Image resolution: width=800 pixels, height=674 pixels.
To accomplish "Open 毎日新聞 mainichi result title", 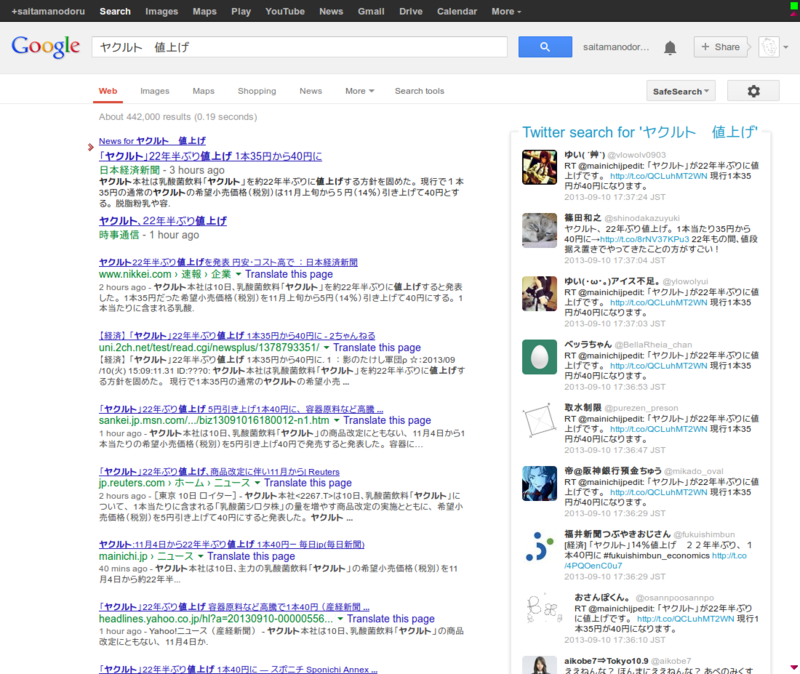I will pyautogui.click(x=232, y=544).
